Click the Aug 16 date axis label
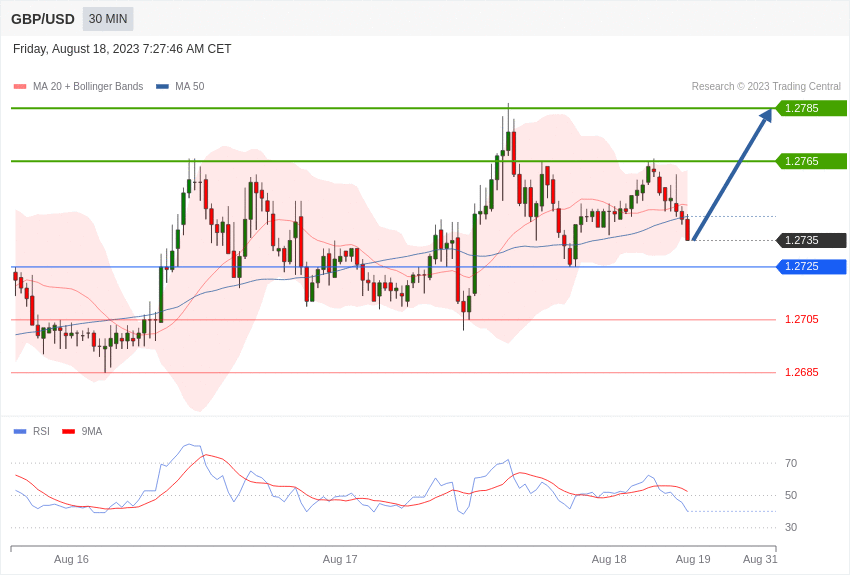Image resolution: width=850 pixels, height=576 pixels. [71, 559]
